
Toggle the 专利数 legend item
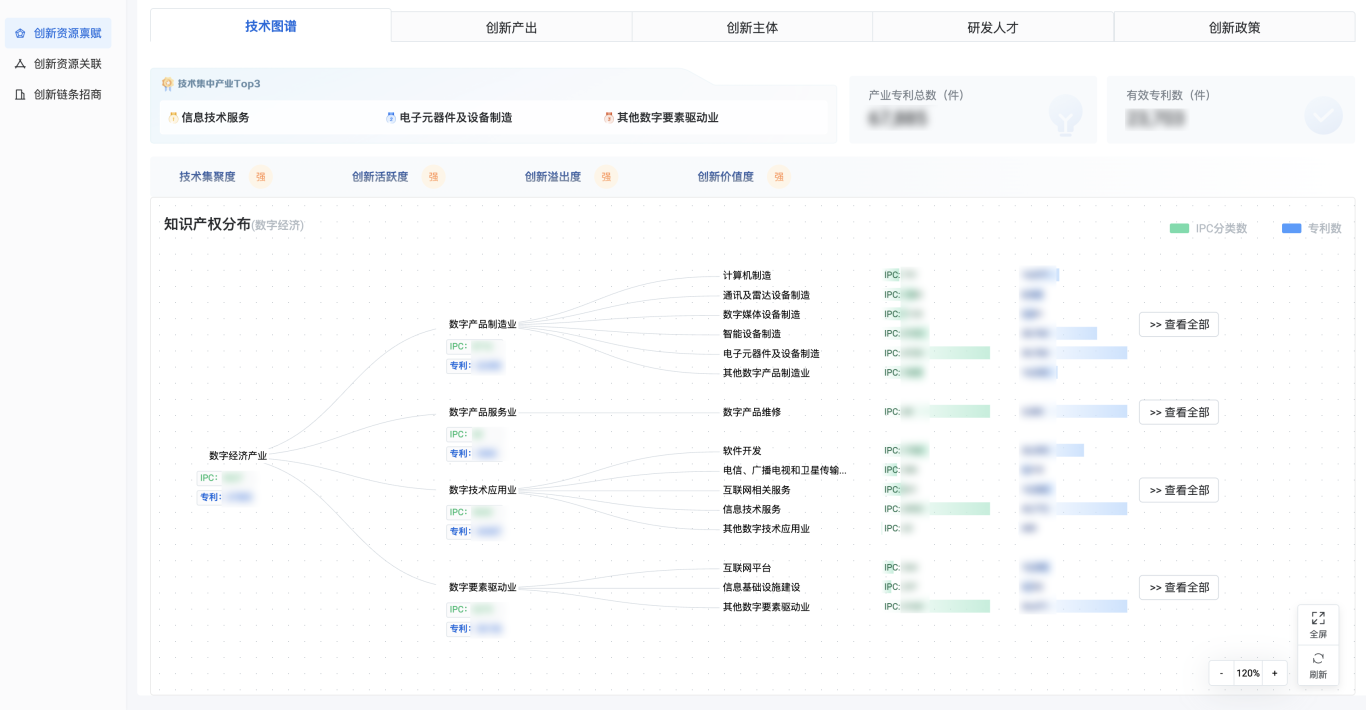pos(1311,228)
